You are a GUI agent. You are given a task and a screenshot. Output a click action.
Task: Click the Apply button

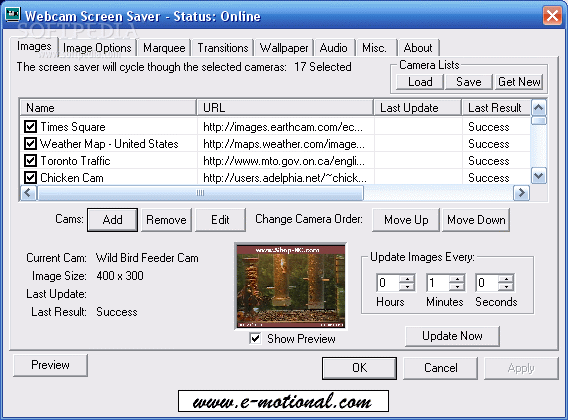coord(521,368)
